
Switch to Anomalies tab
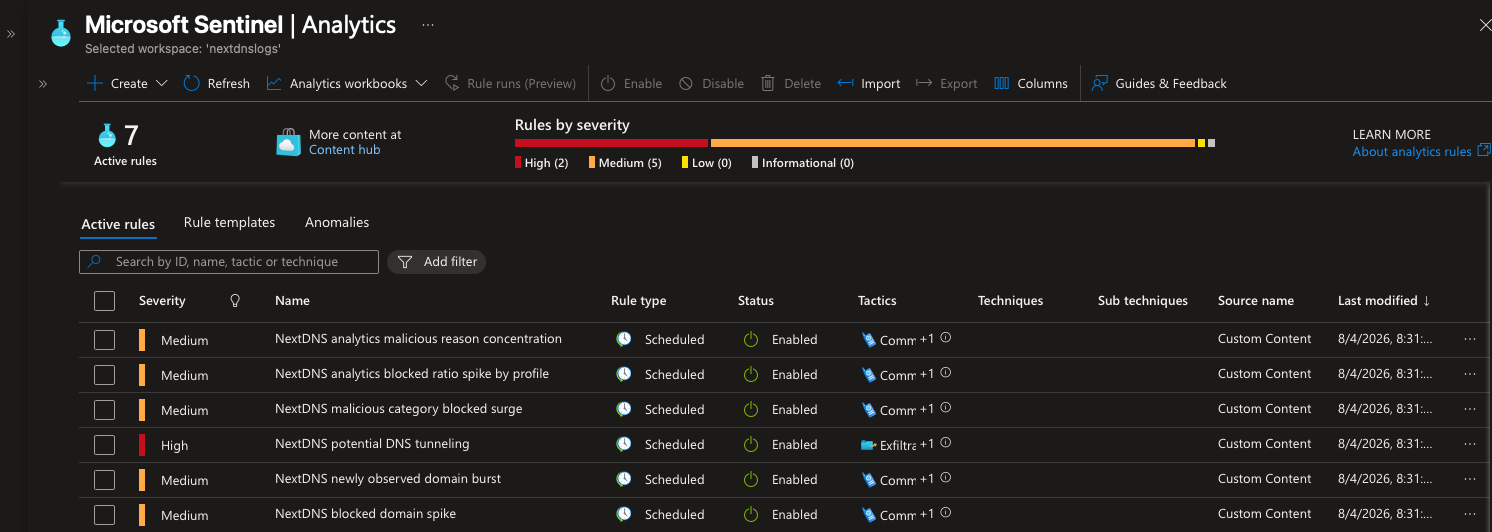tap(337, 222)
